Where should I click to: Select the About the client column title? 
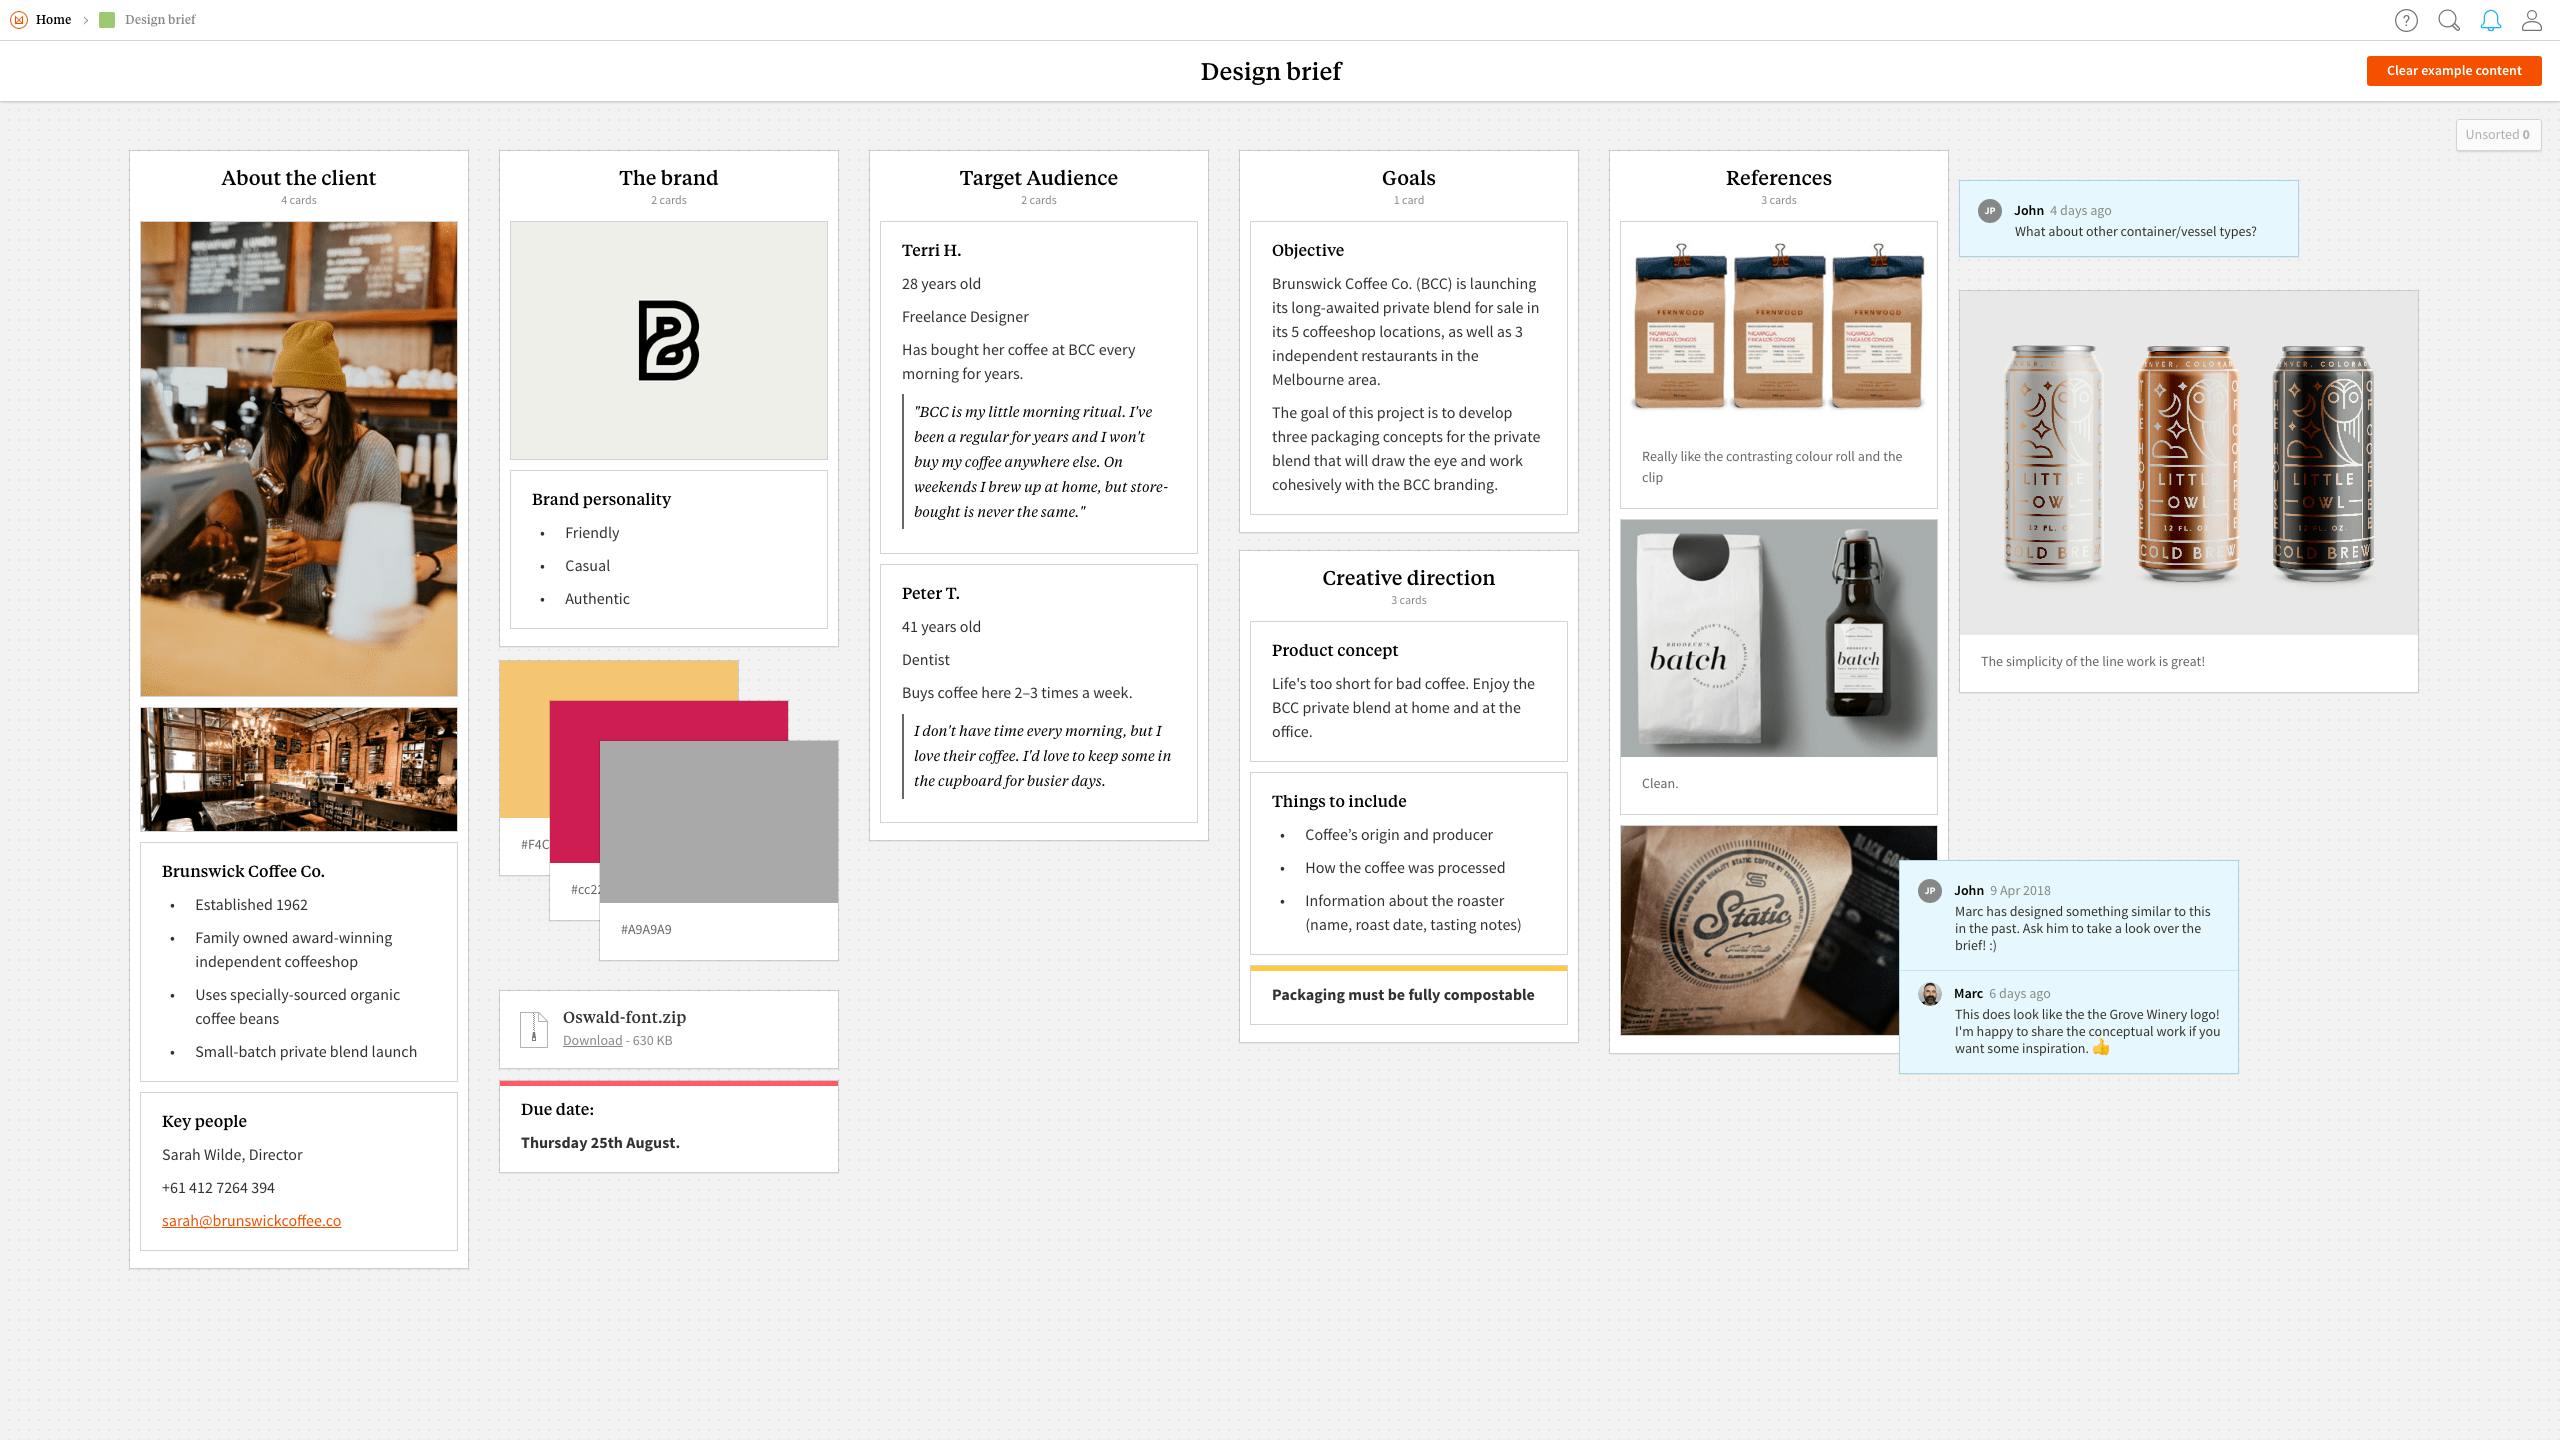[298, 177]
